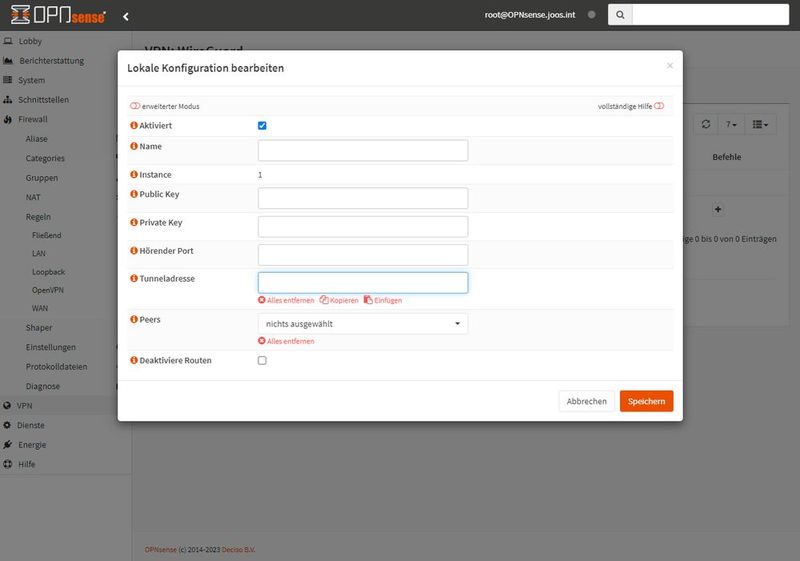The height and width of the screenshot is (561, 800).
Task: Toggle erweiterter Modus switch
Action: 135,106
